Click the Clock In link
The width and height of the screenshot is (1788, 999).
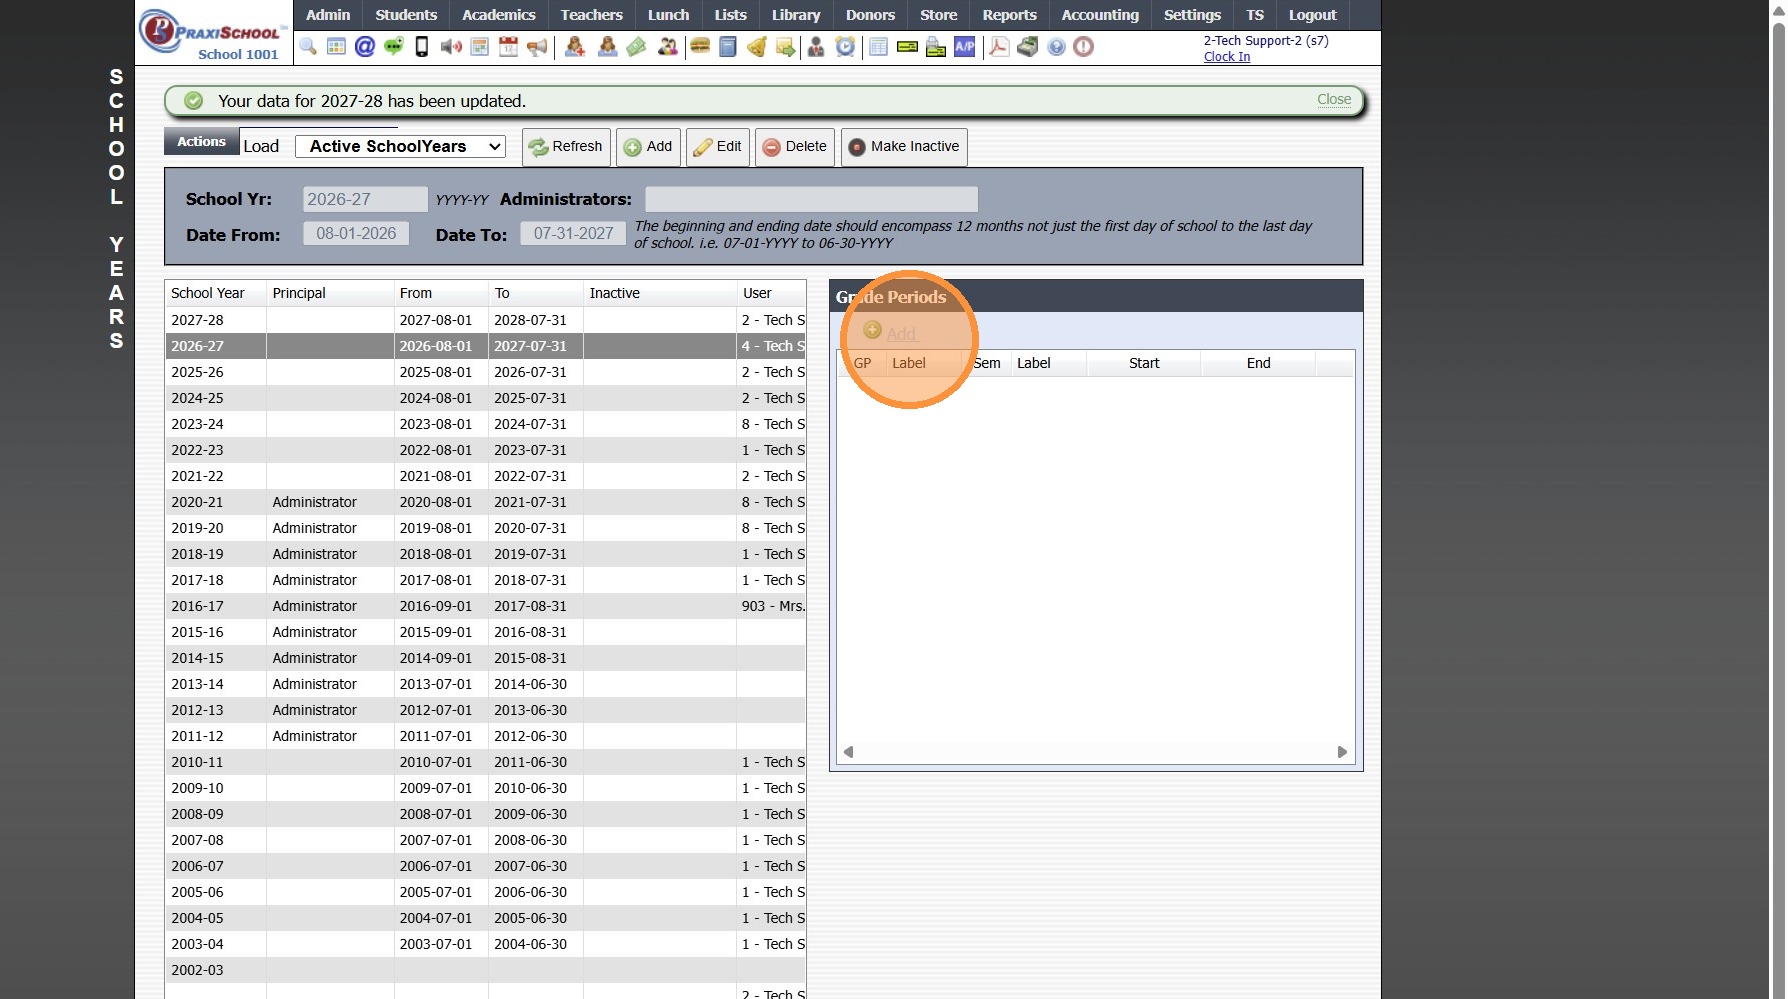pos(1227,57)
